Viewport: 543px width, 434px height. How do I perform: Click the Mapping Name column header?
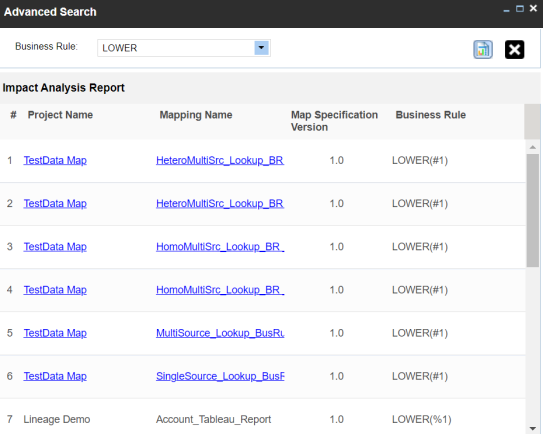tap(196, 115)
